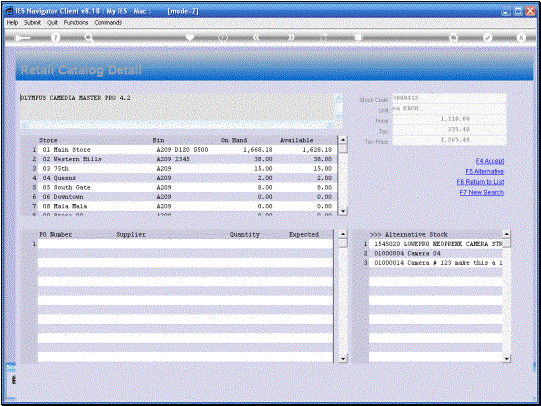
Task: Click the On Hand value 1,668.18
Action: (x=257, y=150)
